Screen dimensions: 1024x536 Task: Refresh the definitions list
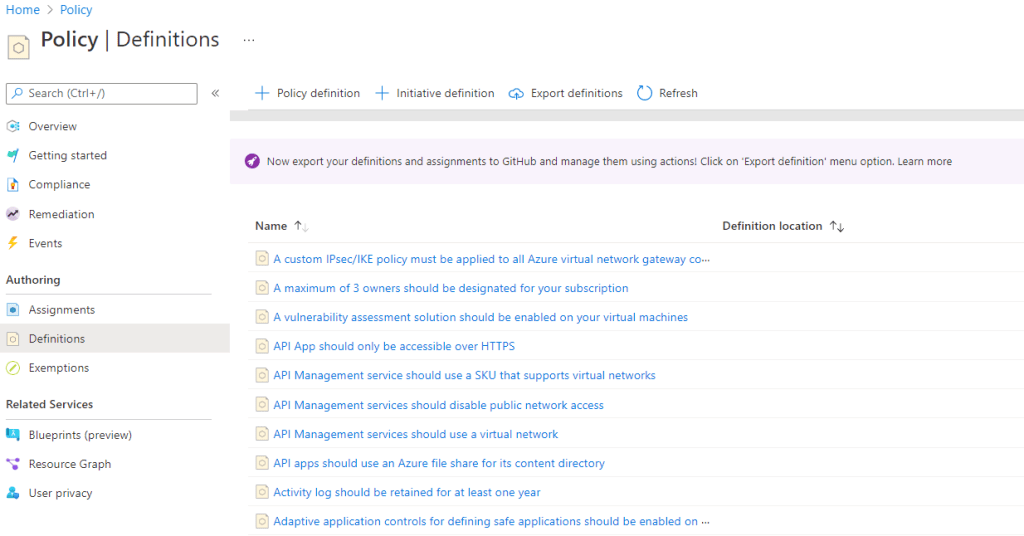coord(667,93)
